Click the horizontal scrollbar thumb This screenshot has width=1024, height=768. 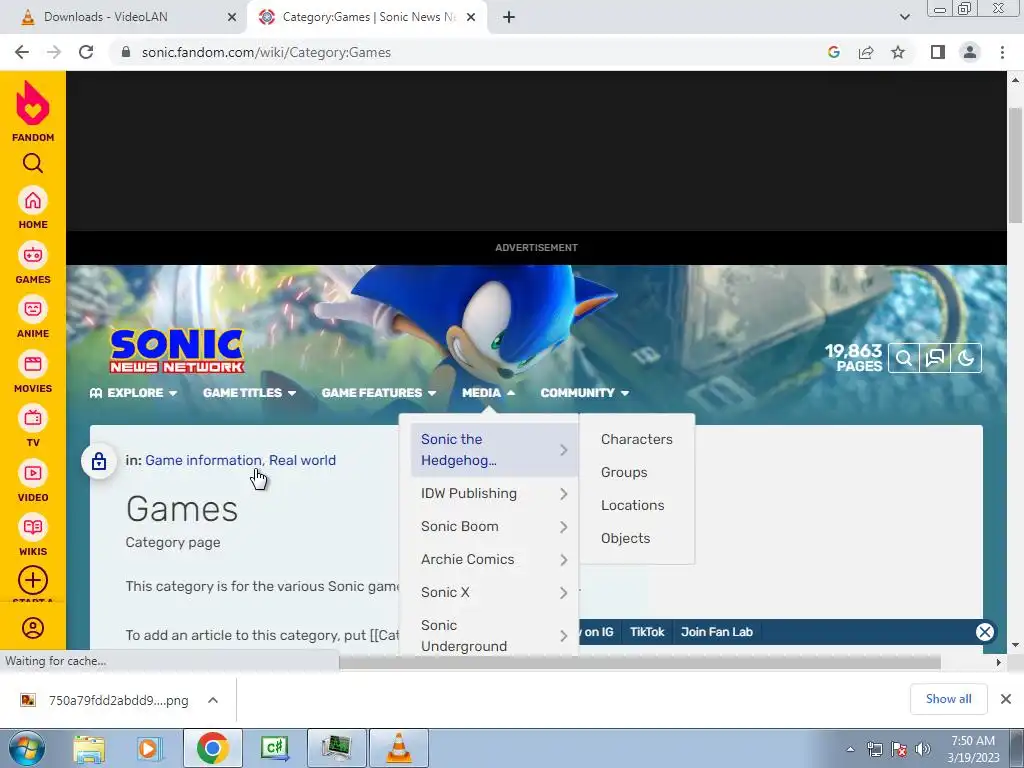pyautogui.click(x=640, y=662)
